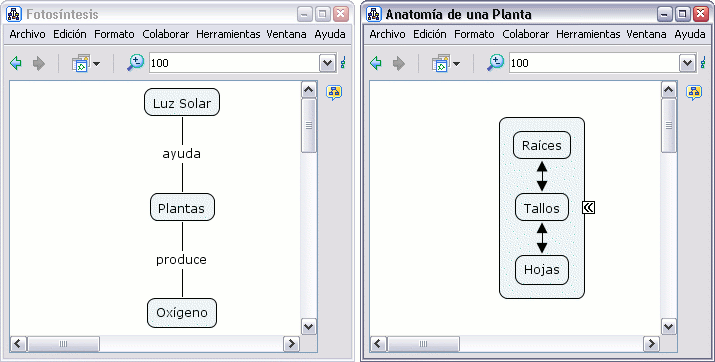This screenshot has width=715, height=362.
Task: Click the 'produce' linking phrase
Action: [x=181, y=259]
